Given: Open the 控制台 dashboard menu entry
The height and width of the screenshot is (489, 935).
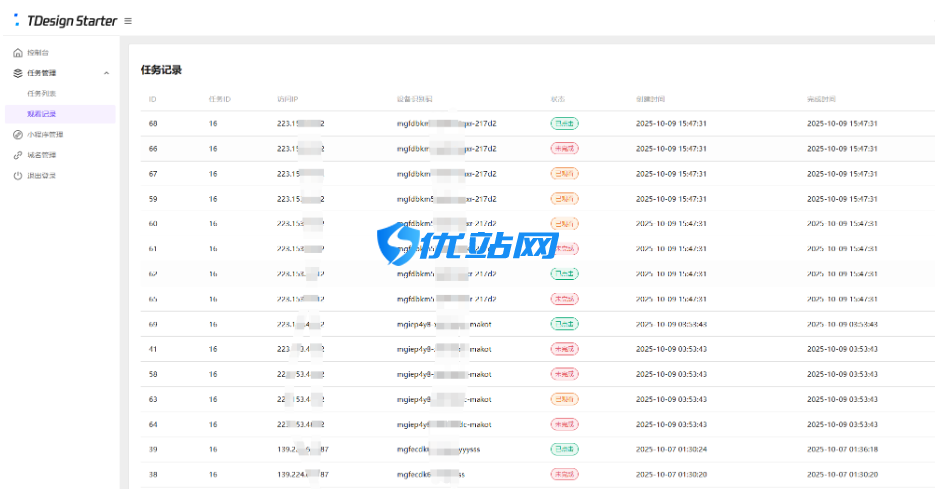Looking at the screenshot, I should pyautogui.click(x=38, y=52).
